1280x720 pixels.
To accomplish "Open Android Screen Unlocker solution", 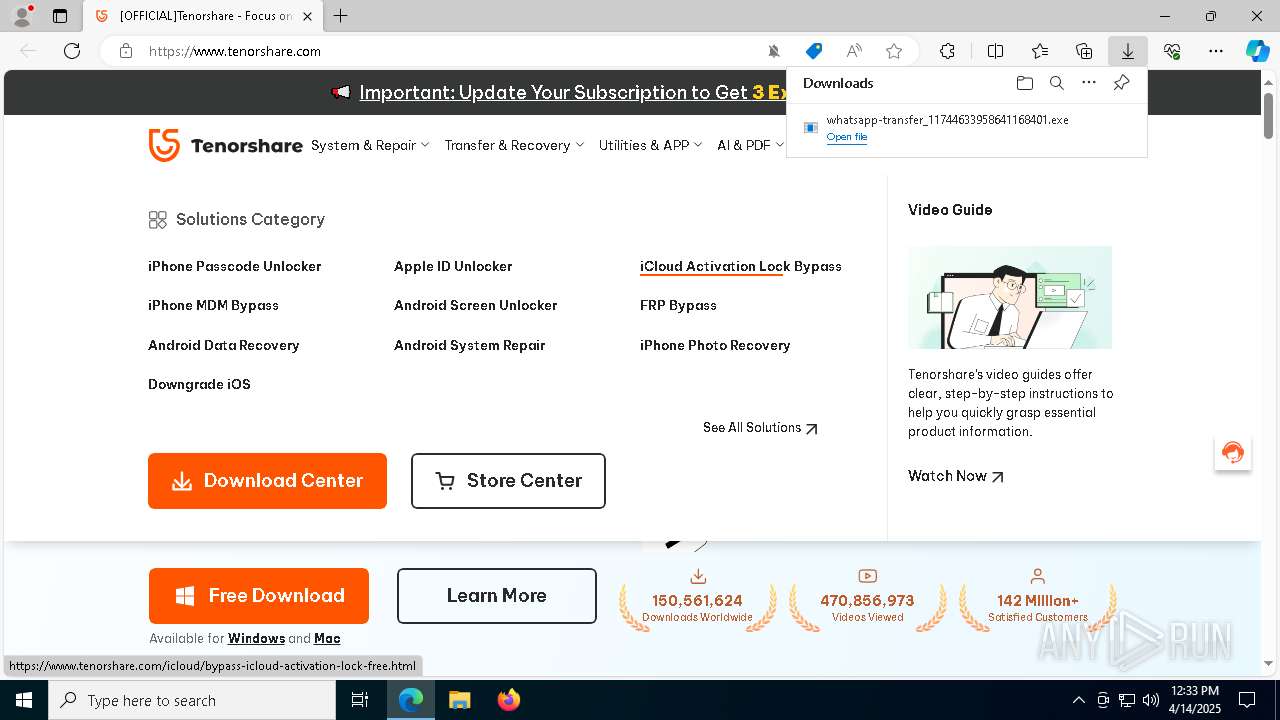I will coord(475,305).
